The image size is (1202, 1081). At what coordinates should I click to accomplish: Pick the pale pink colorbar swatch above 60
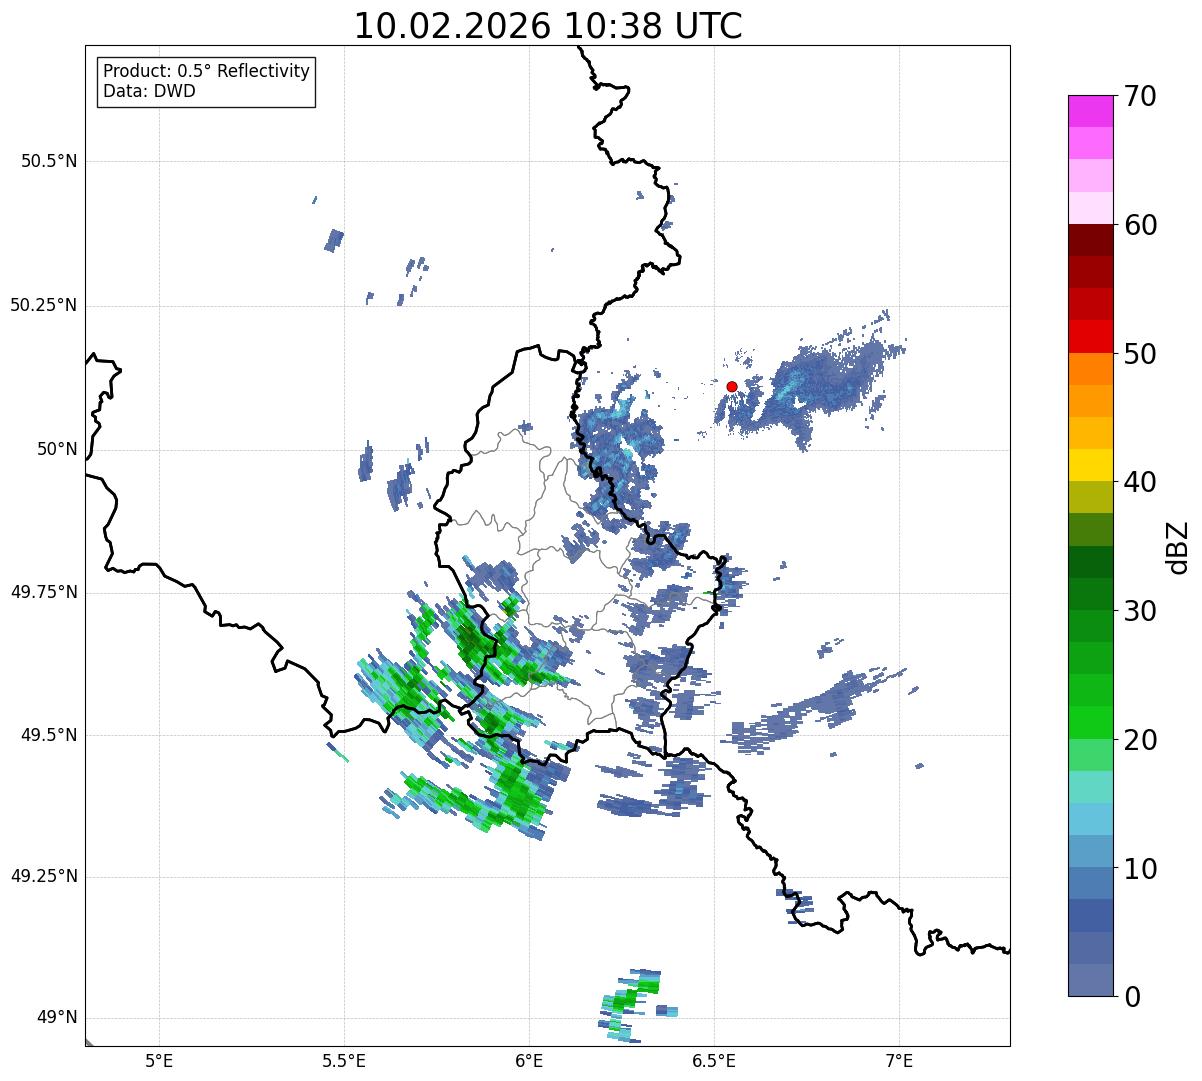coord(1090,208)
